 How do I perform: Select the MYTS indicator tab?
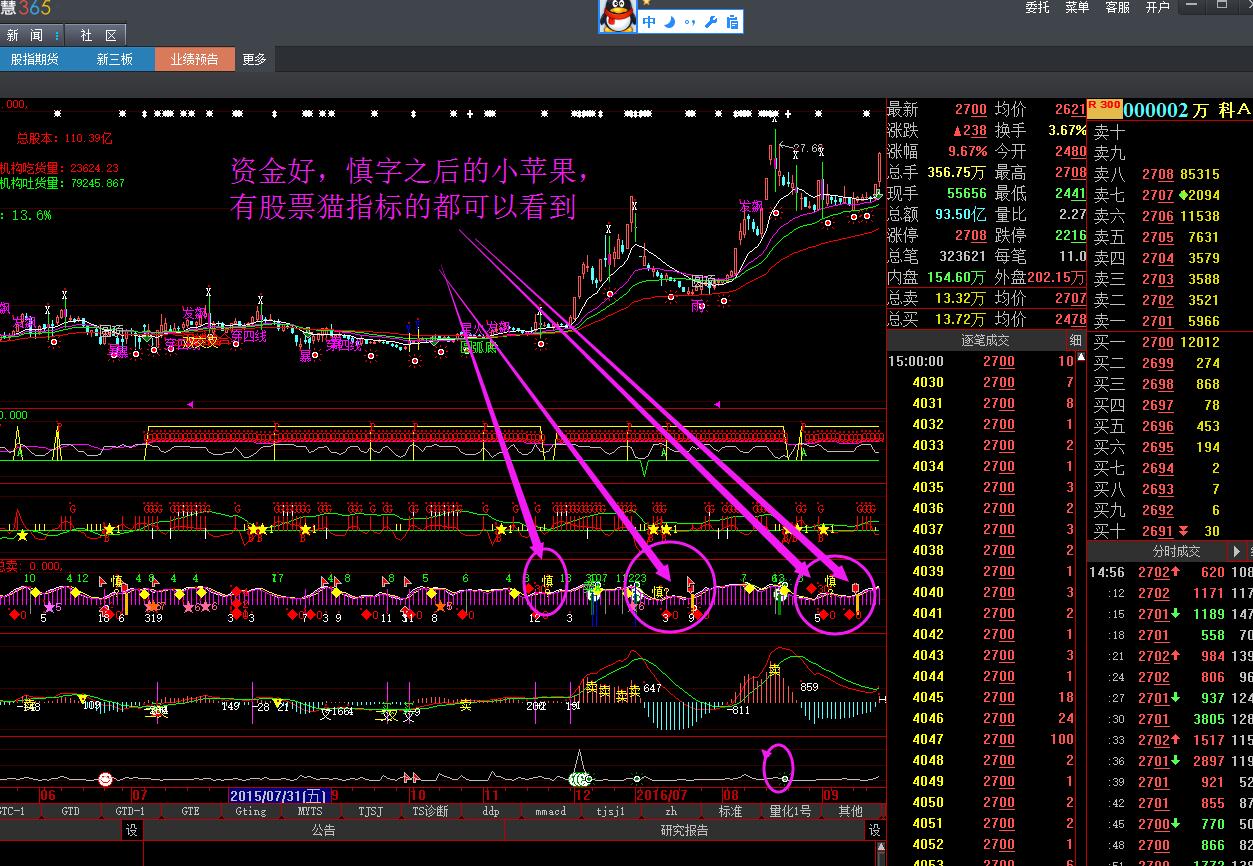(310, 811)
